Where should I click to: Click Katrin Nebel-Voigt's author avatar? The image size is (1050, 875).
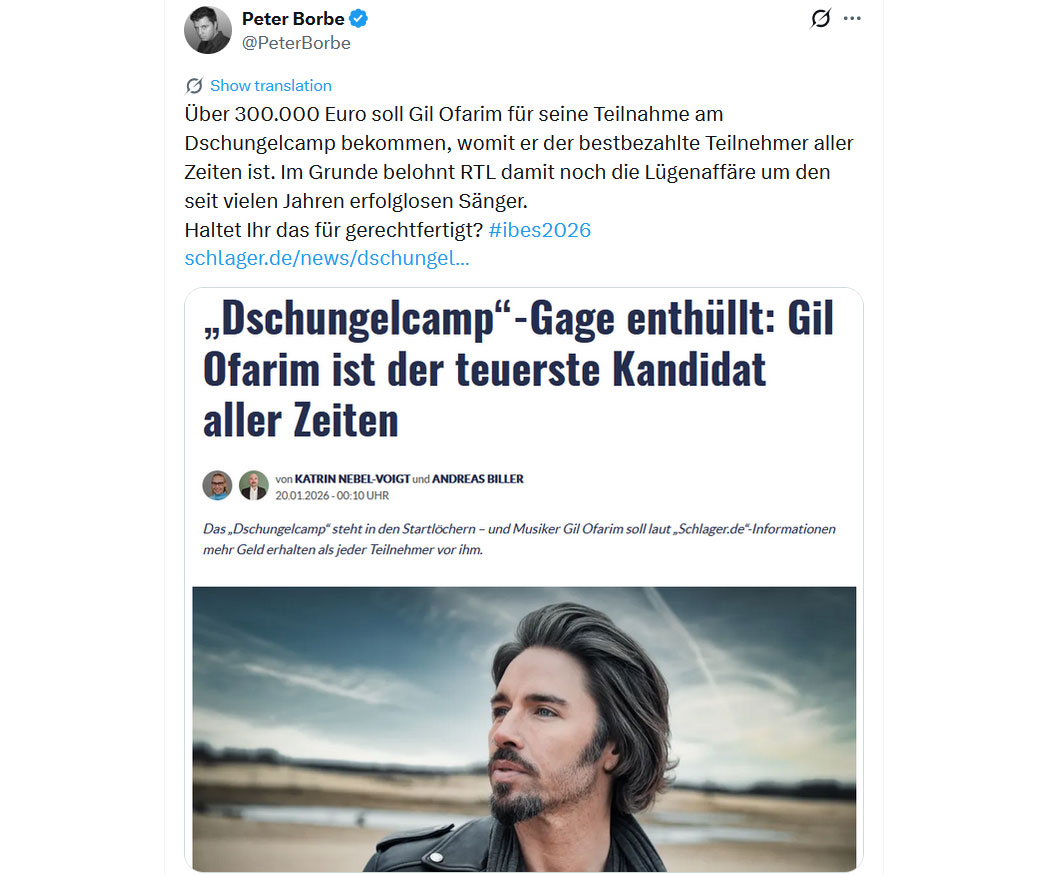coord(218,485)
